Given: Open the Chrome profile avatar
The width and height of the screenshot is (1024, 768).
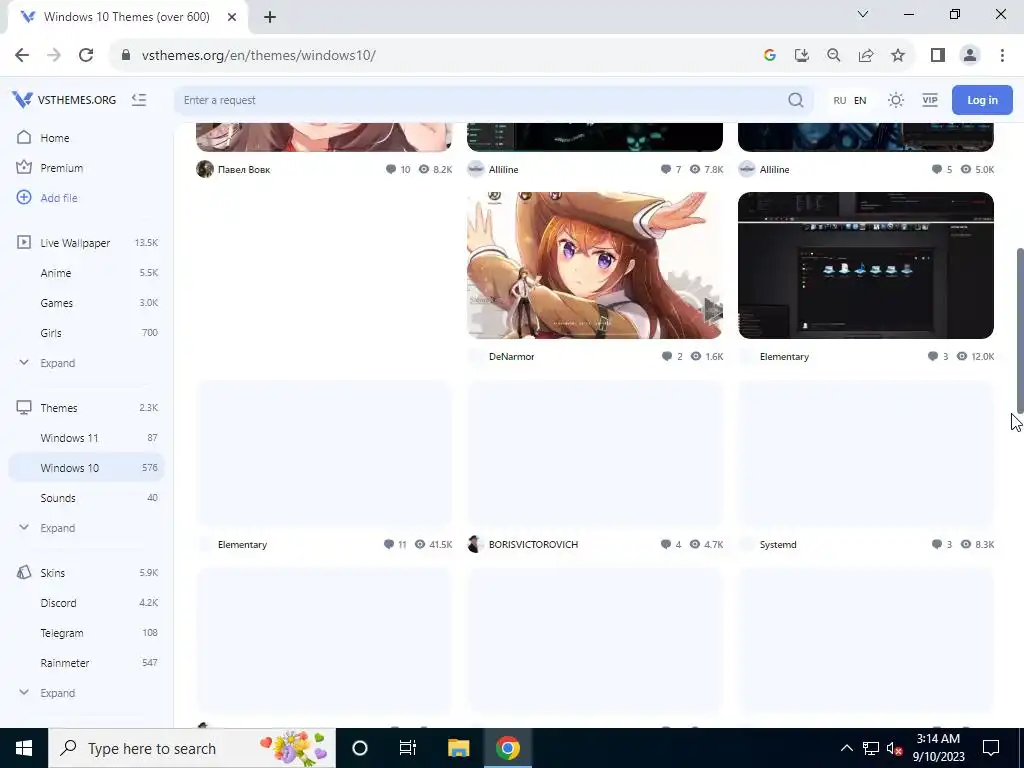Looking at the screenshot, I should point(970,55).
